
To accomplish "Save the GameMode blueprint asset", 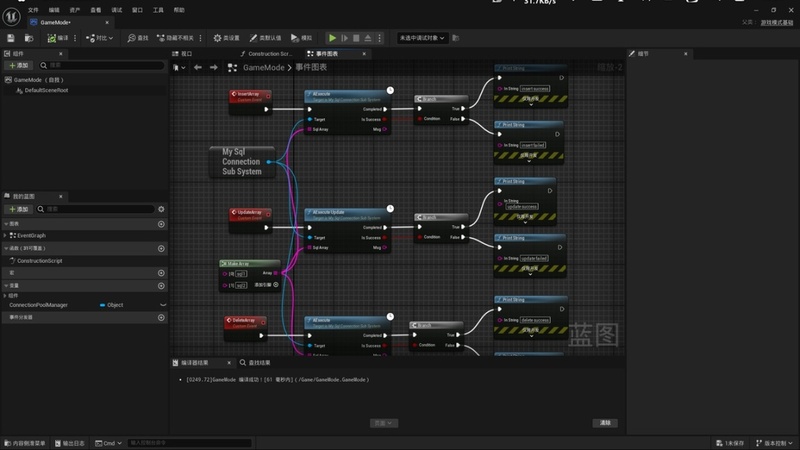I will pyautogui.click(x=11, y=38).
